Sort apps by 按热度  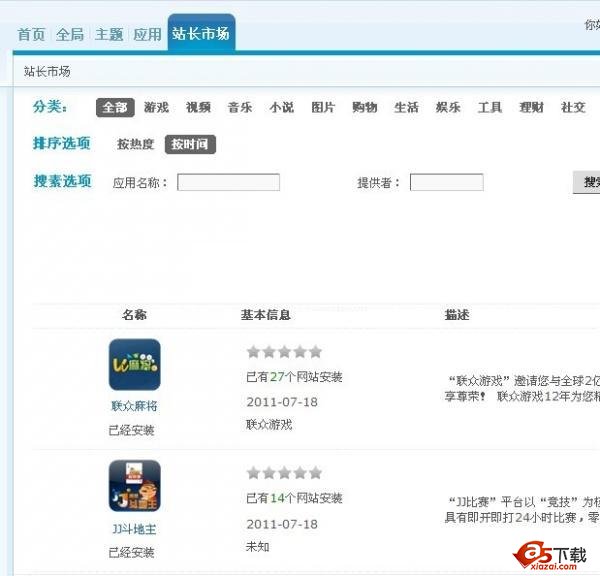pyautogui.click(x=135, y=144)
